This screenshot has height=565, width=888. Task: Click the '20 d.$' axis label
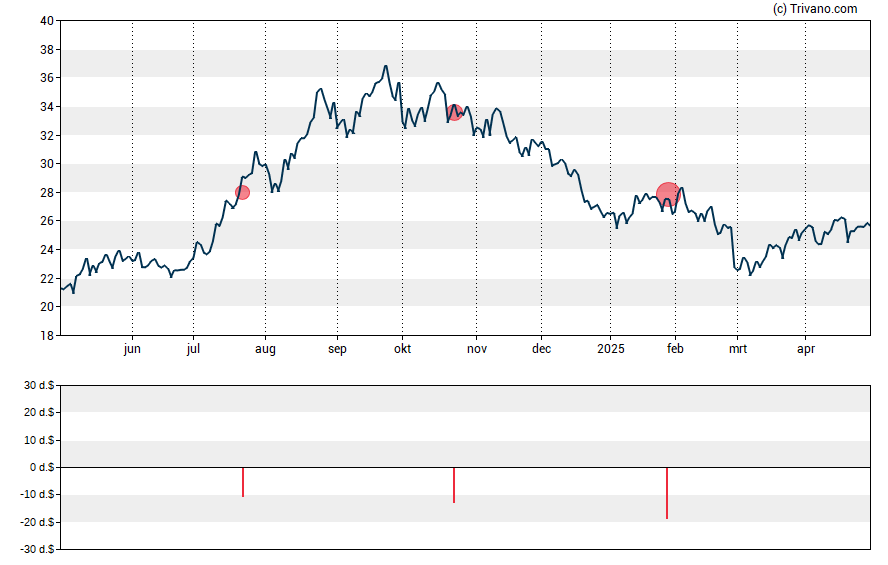coord(39,413)
